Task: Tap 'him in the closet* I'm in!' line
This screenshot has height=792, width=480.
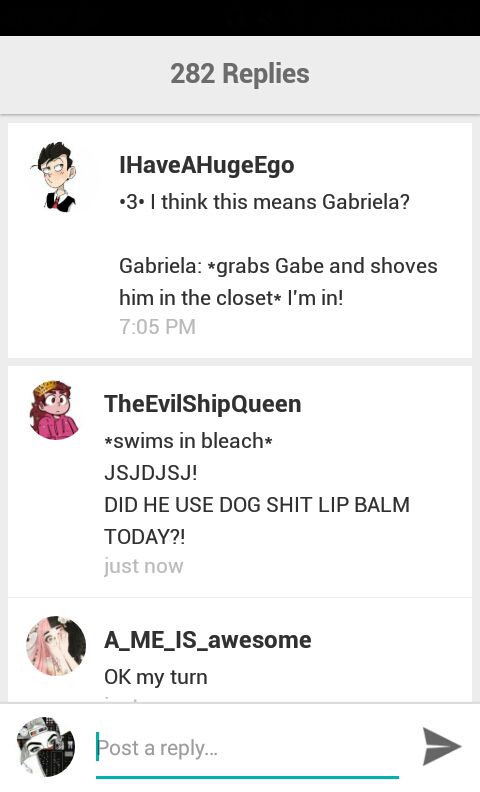Action: pos(231,298)
